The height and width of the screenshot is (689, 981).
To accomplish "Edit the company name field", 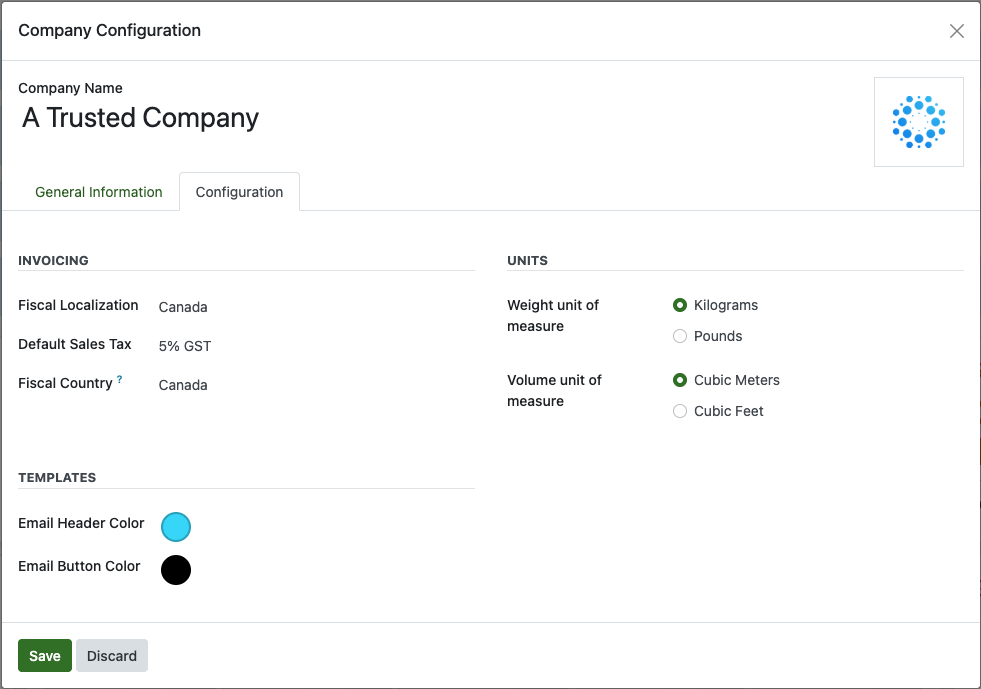I will 140,118.
